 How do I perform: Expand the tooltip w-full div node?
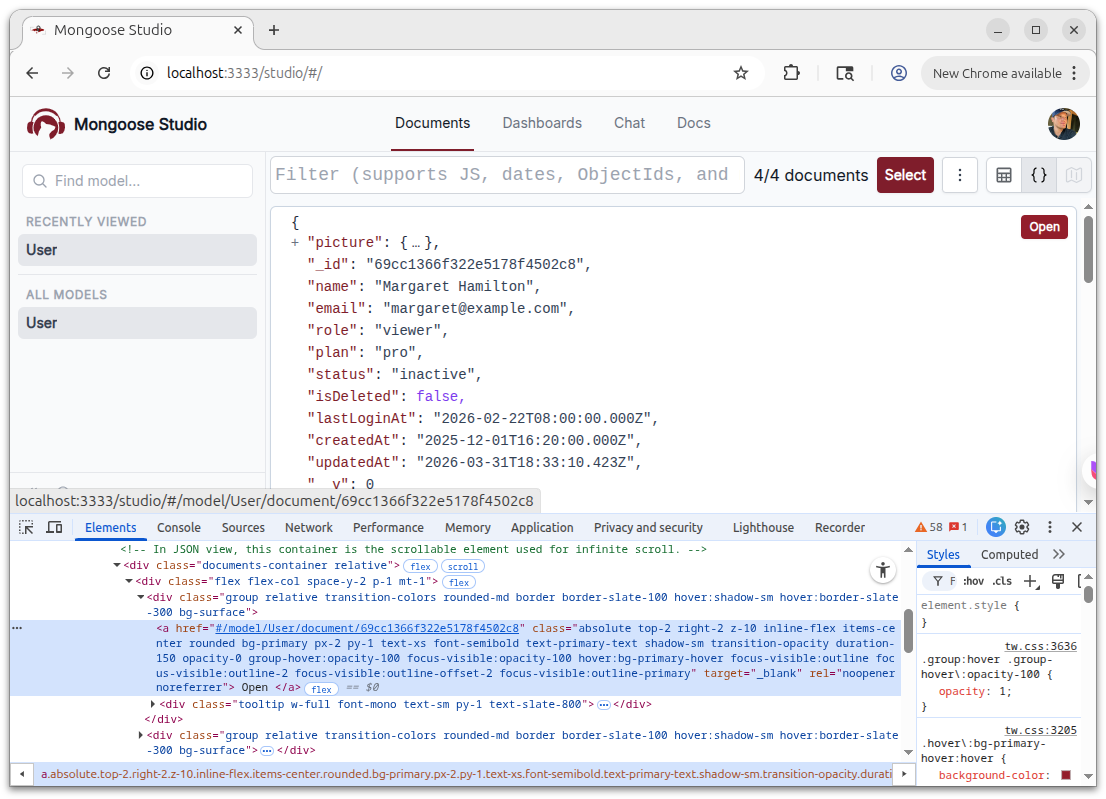[152, 704]
